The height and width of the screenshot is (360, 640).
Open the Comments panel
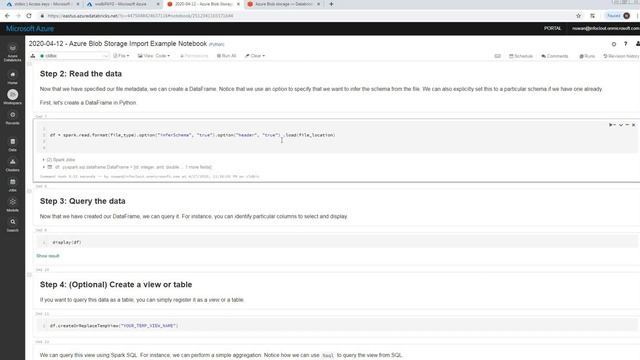[x=555, y=56]
